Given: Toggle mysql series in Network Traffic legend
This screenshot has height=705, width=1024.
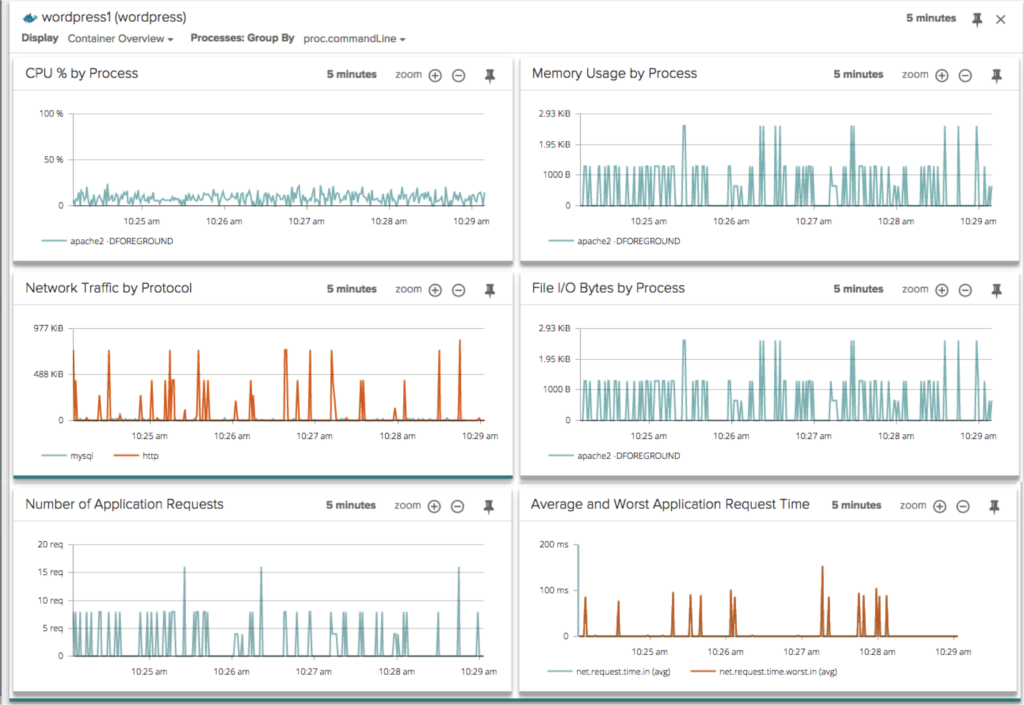Looking at the screenshot, I should click(67, 456).
